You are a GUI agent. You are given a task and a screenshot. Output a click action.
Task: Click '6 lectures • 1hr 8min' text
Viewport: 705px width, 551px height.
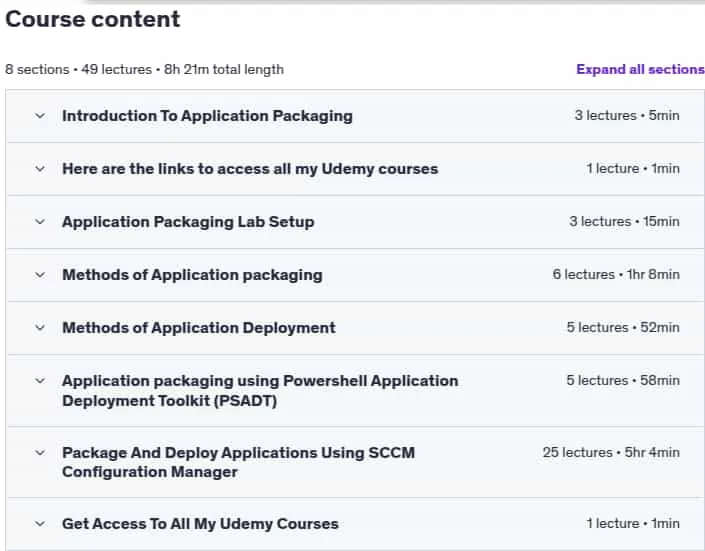pos(616,274)
